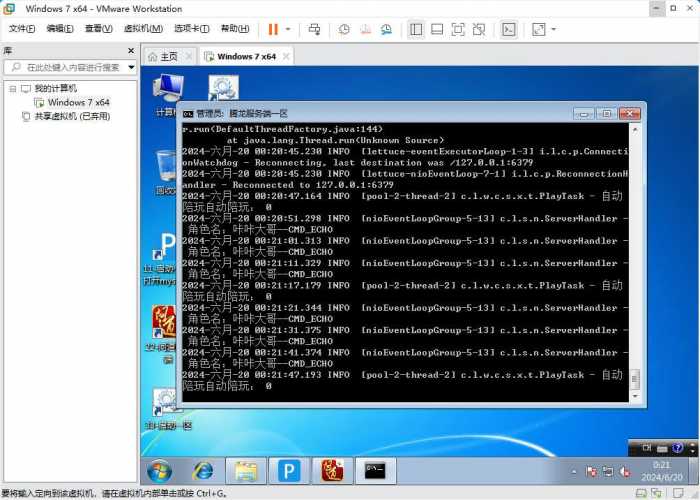This screenshot has height=500, width=700.
Task: Show hidden tray icons arrow in guest
Action: click(574, 471)
